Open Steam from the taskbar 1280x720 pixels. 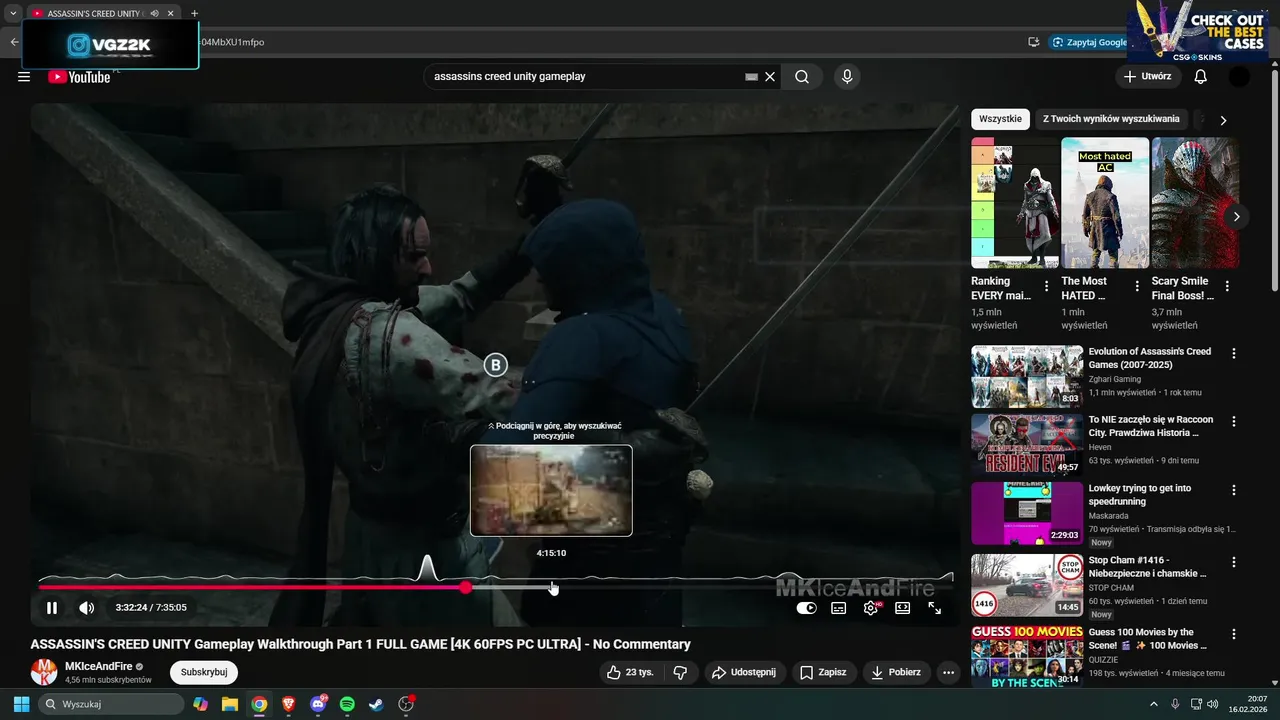[376, 704]
